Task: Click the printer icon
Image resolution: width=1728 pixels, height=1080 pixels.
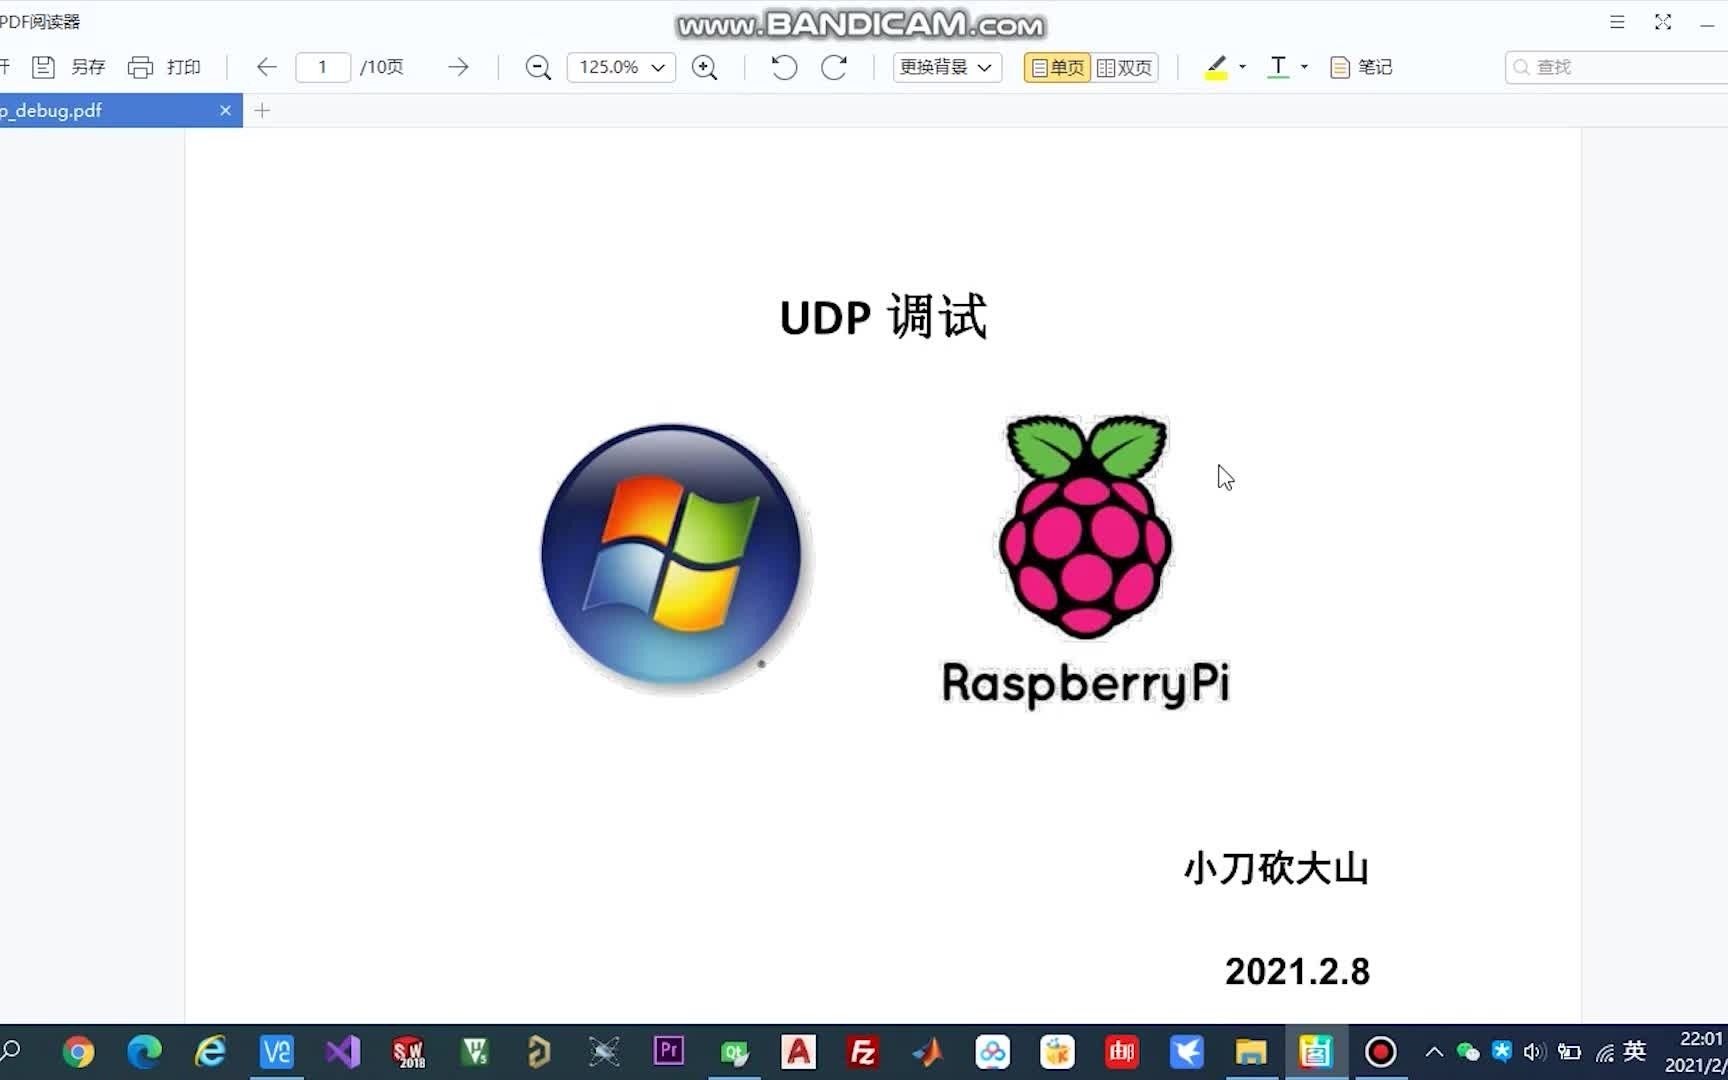Action: click(140, 67)
